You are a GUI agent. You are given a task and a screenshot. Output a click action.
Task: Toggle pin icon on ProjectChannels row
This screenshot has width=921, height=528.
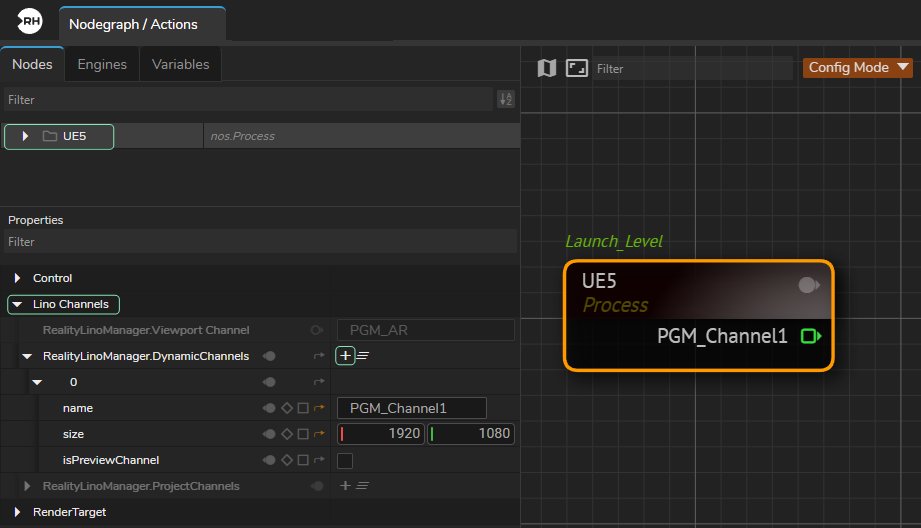click(x=317, y=486)
